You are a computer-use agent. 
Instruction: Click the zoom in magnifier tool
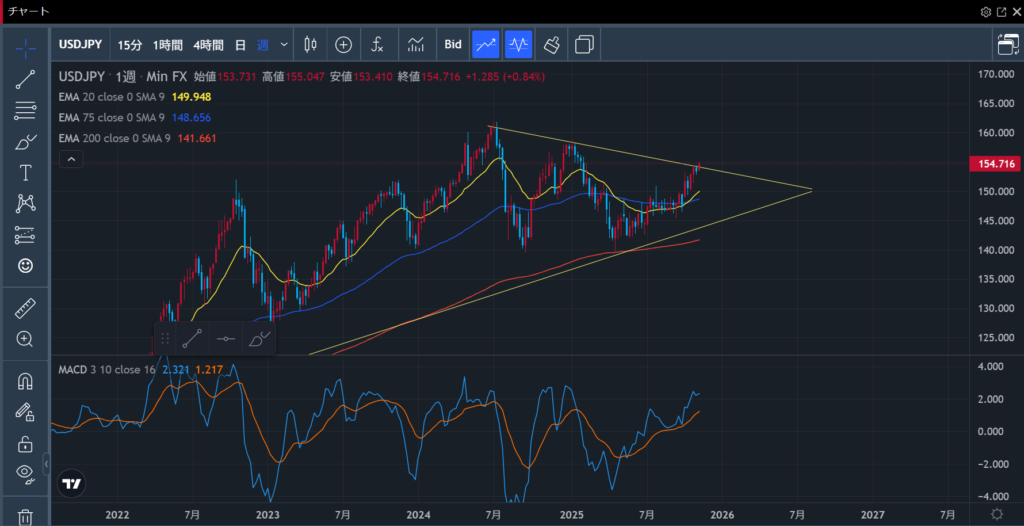point(26,339)
